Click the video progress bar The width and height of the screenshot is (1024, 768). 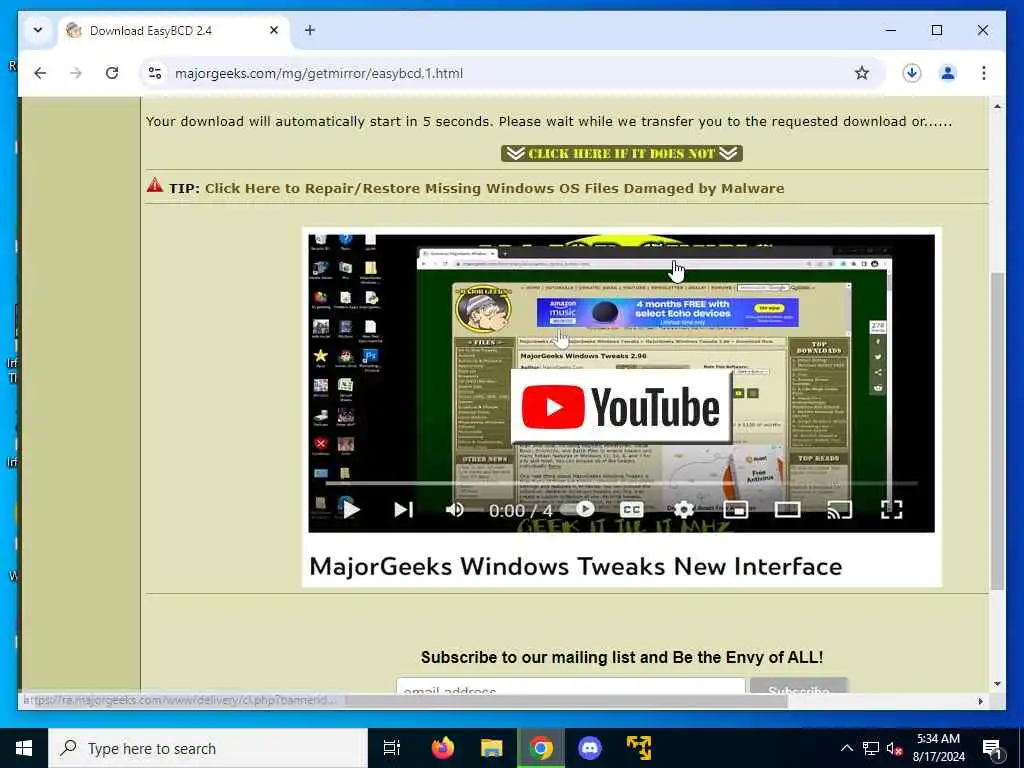click(x=621, y=483)
